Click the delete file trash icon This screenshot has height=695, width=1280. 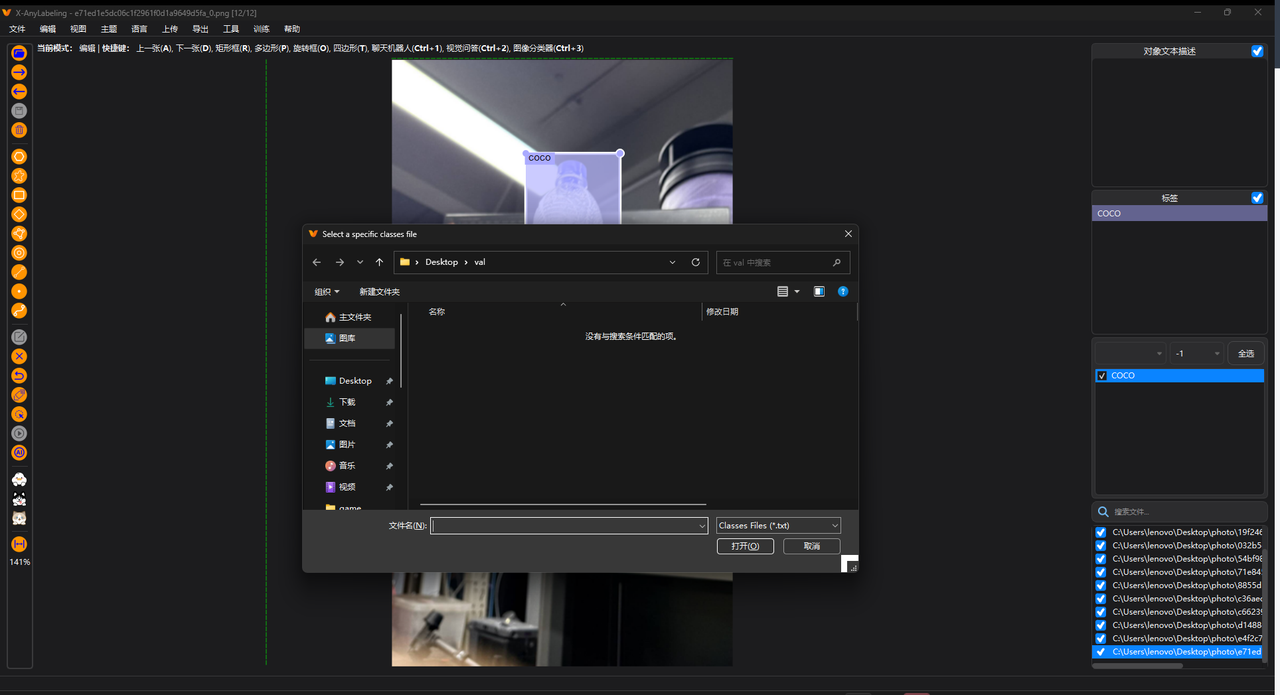coord(18,130)
